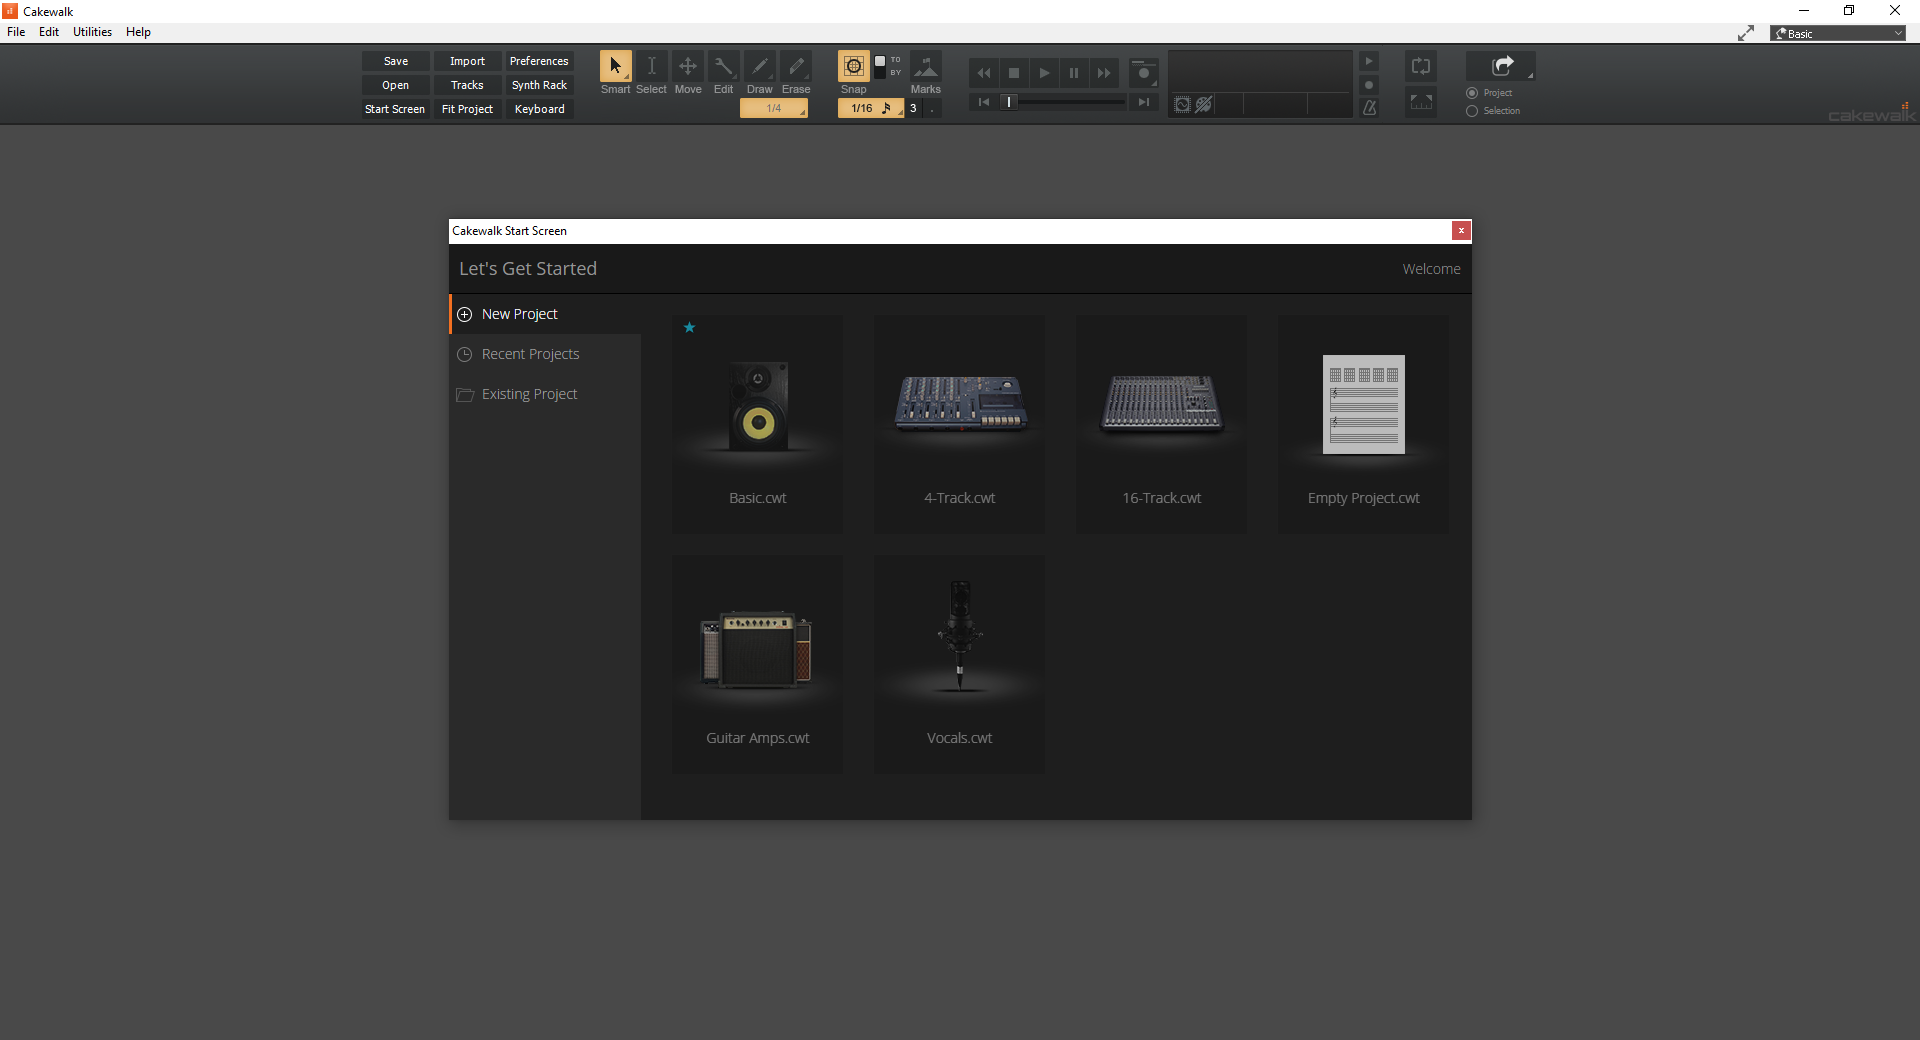Open metronome settings icon
1920x1040 pixels.
tap(1369, 107)
